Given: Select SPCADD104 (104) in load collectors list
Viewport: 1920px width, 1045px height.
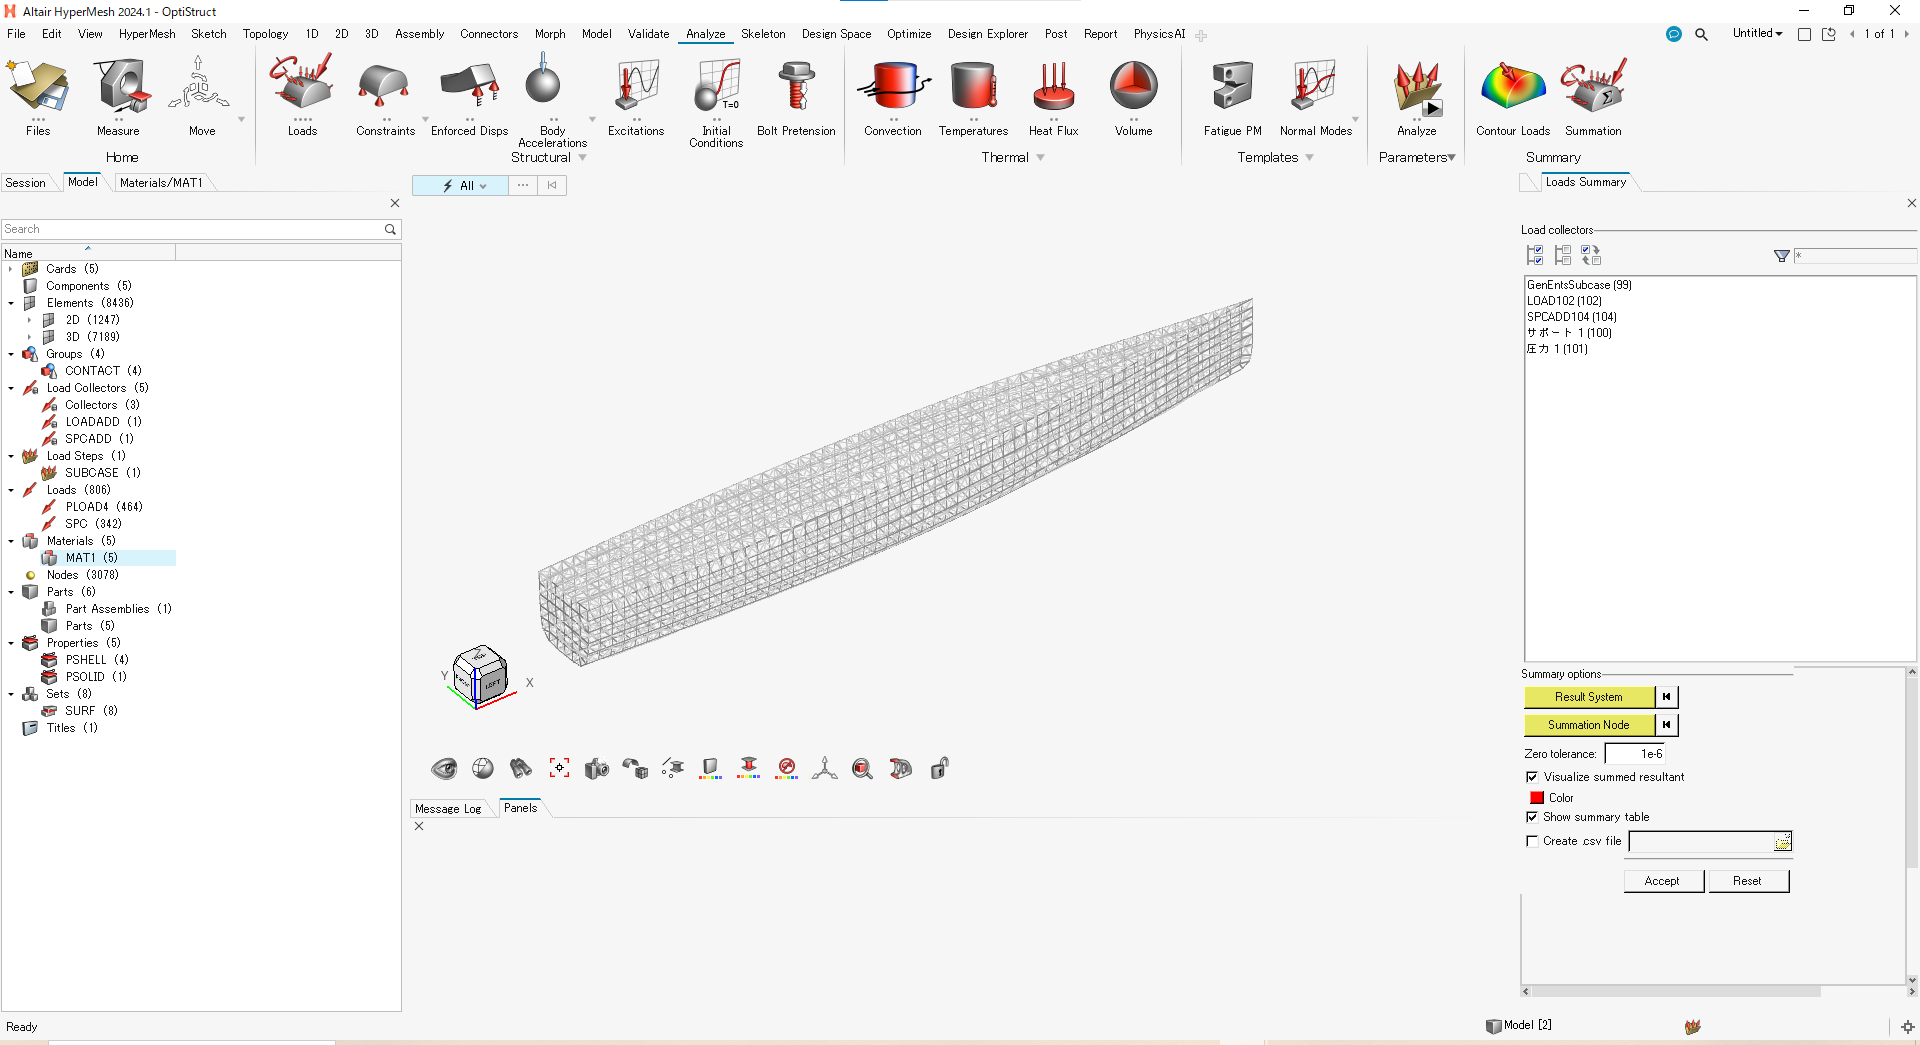Looking at the screenshot, I should click(1571, 317).
